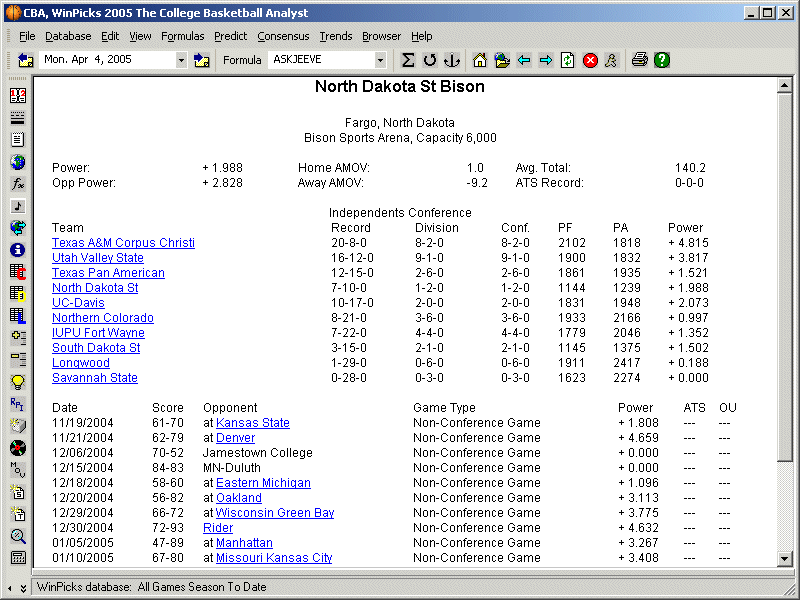The width and height of the screenshot is (800, 600).
Task: Open the Browser menu
Action: click(x=382, y=36)
